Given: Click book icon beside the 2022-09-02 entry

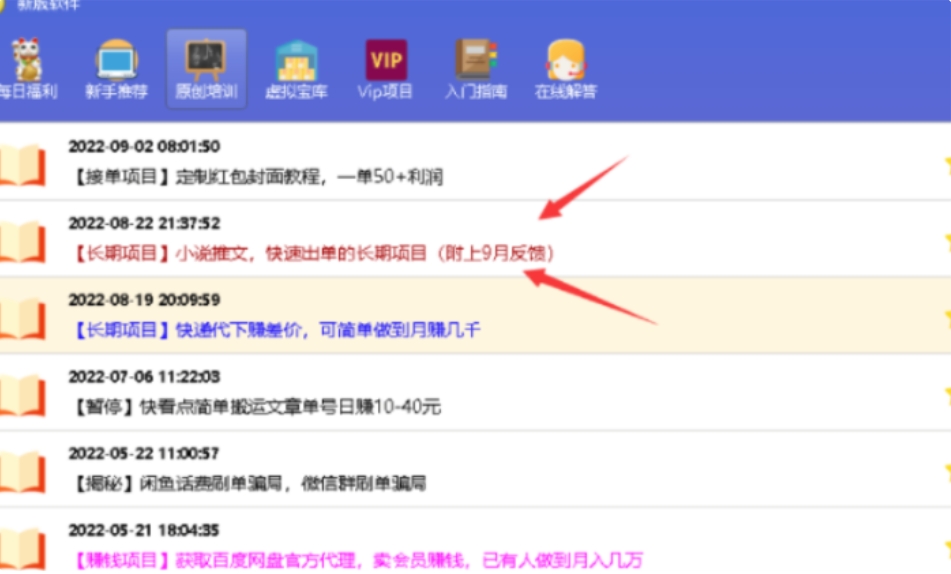Looking at the screenshot, I should tap(22, 165).
